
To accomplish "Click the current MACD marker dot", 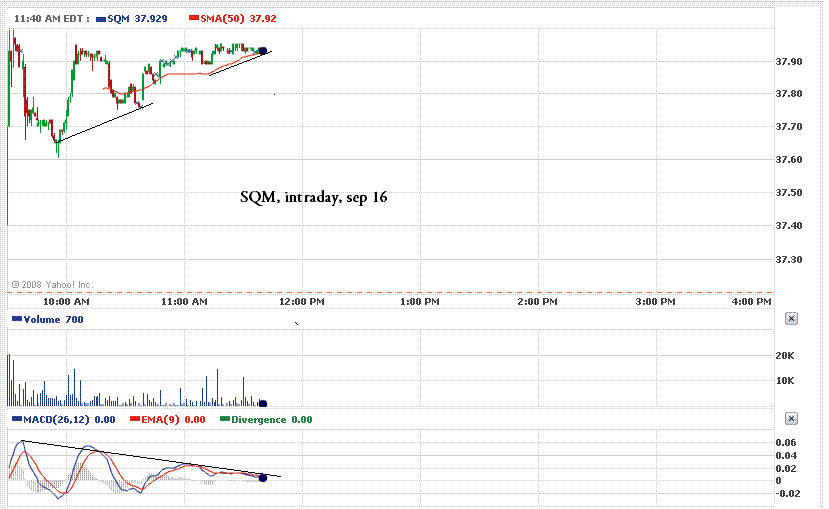I will click(x=263, y=478).
